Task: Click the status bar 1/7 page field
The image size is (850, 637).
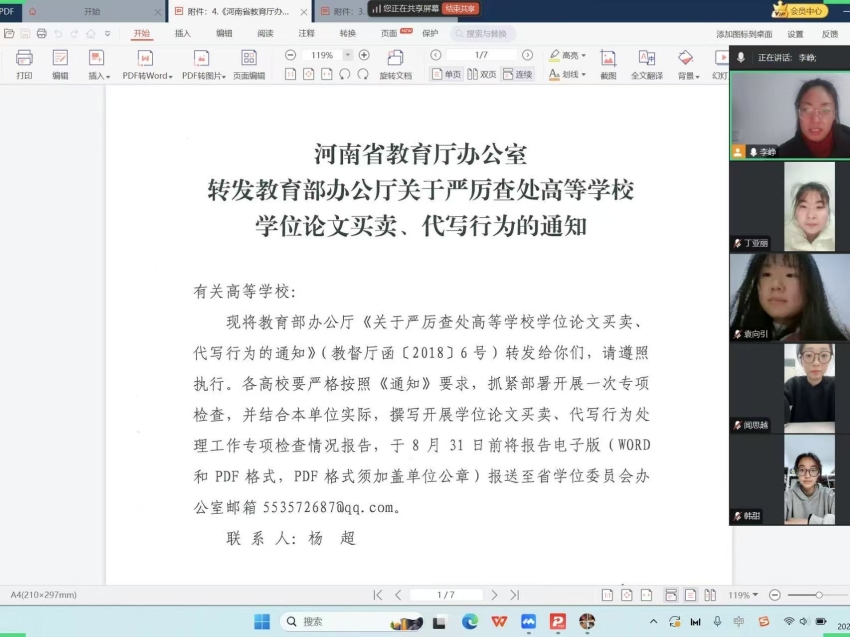Action: (446, 595)
